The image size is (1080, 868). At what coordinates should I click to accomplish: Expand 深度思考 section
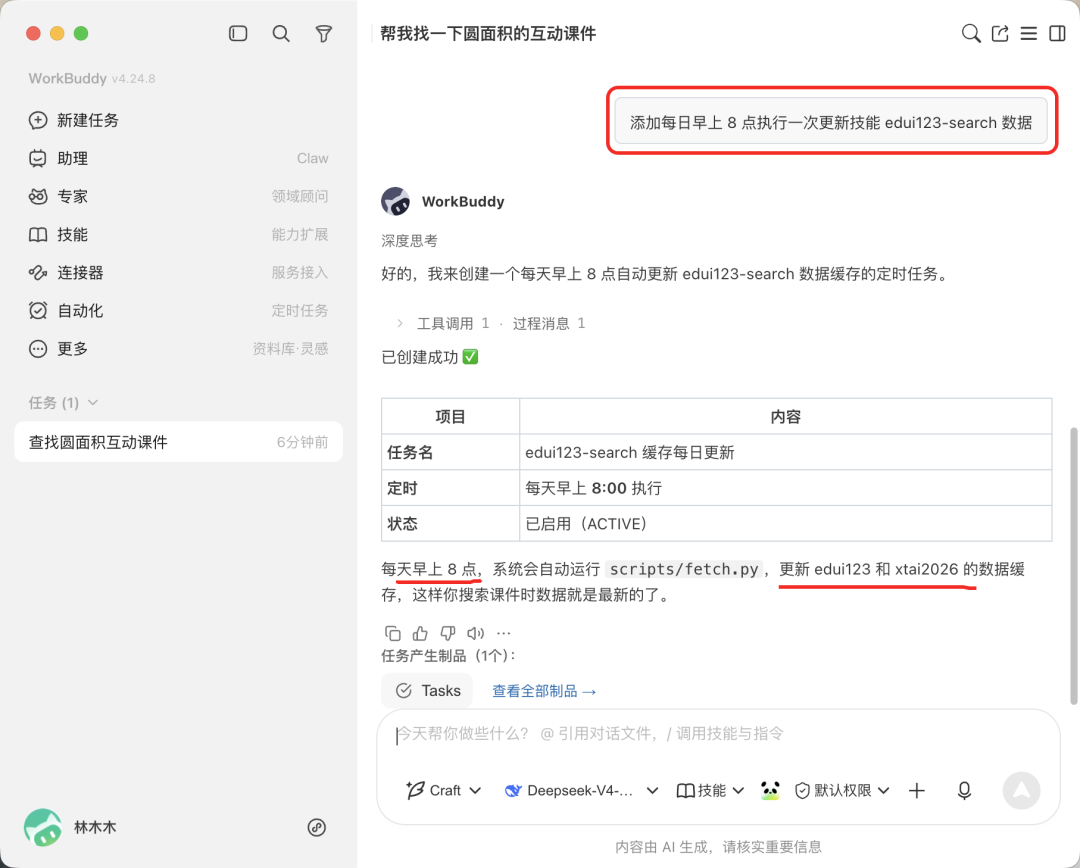pyautogui.click(x=409, y=241)
